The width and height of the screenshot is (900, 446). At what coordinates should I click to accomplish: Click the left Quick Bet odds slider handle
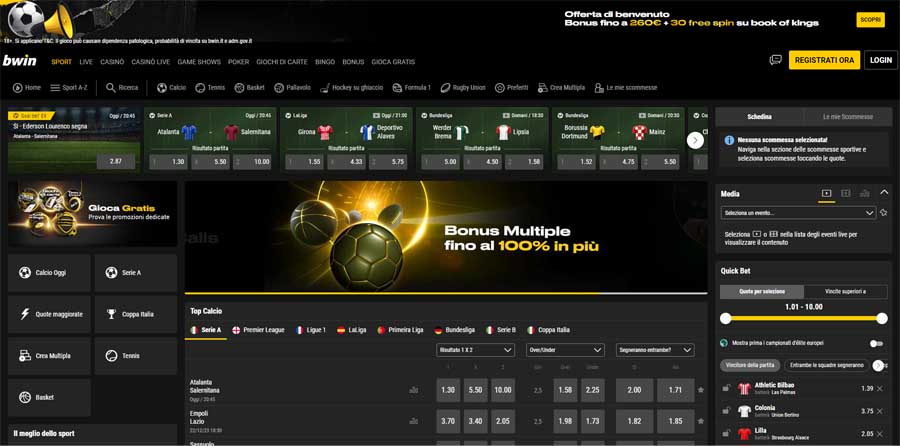(x=726, y=318)
